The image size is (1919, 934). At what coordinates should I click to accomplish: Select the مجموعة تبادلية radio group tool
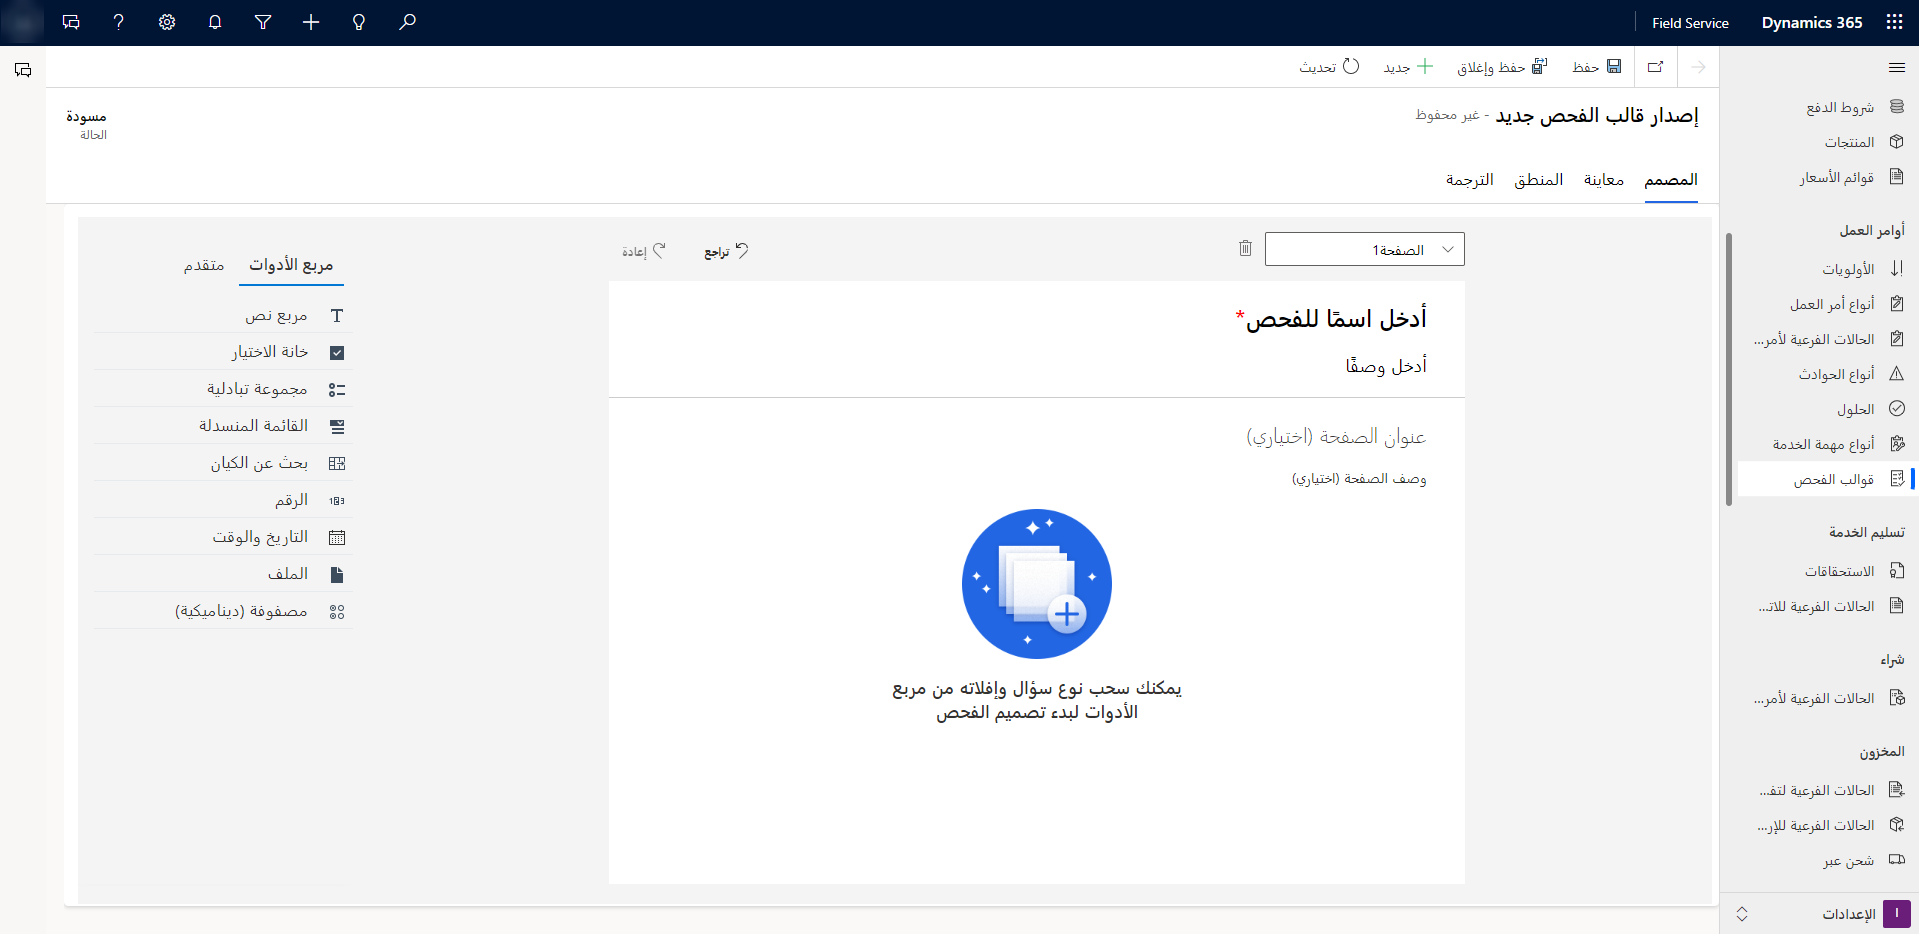click(x=223, y=389)
